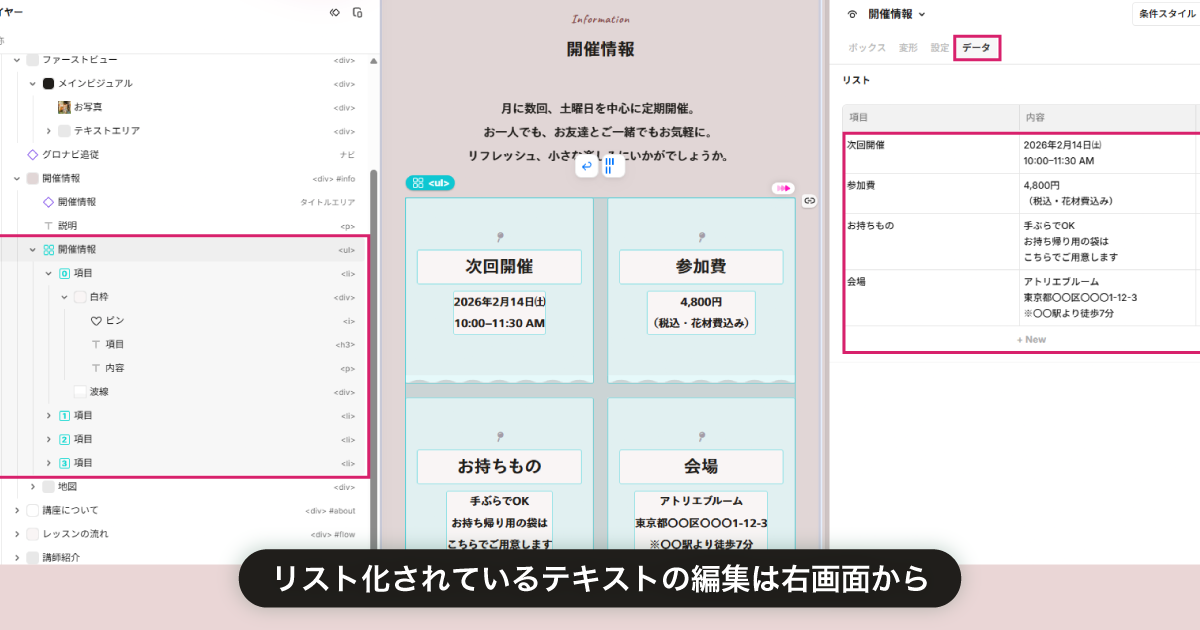
Task: Click the duplicate icon atop the layers panel
Action: click(x=358, y=12)
